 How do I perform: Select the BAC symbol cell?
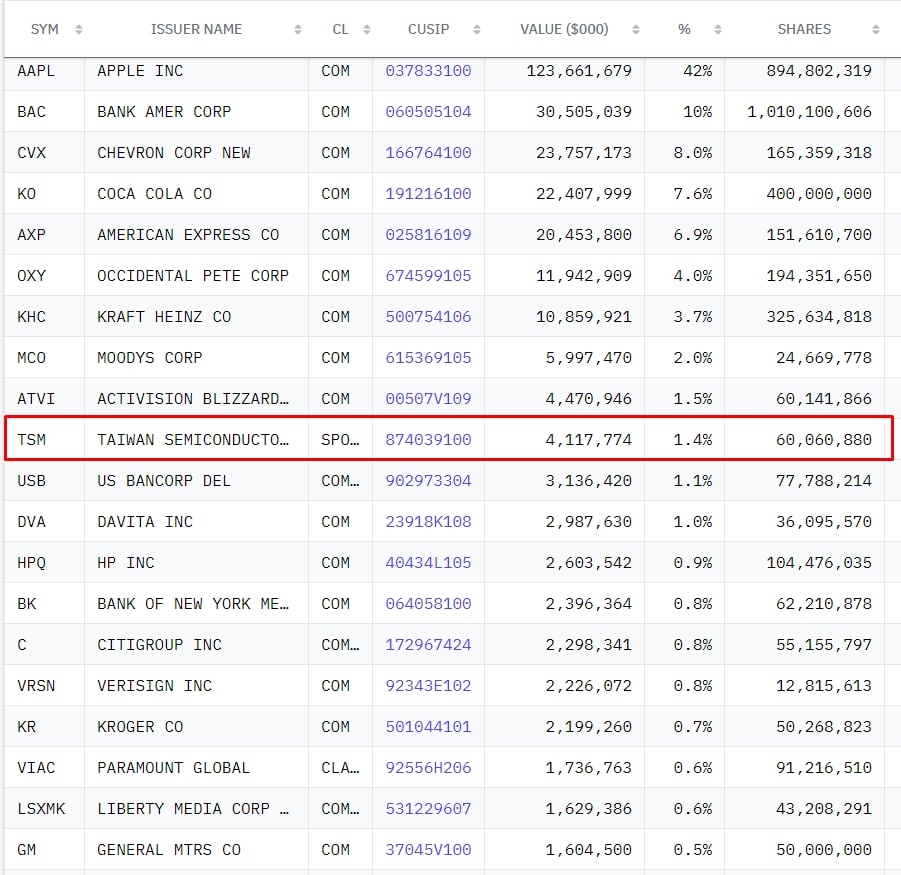pyautogui.click(x=31, y=111)
